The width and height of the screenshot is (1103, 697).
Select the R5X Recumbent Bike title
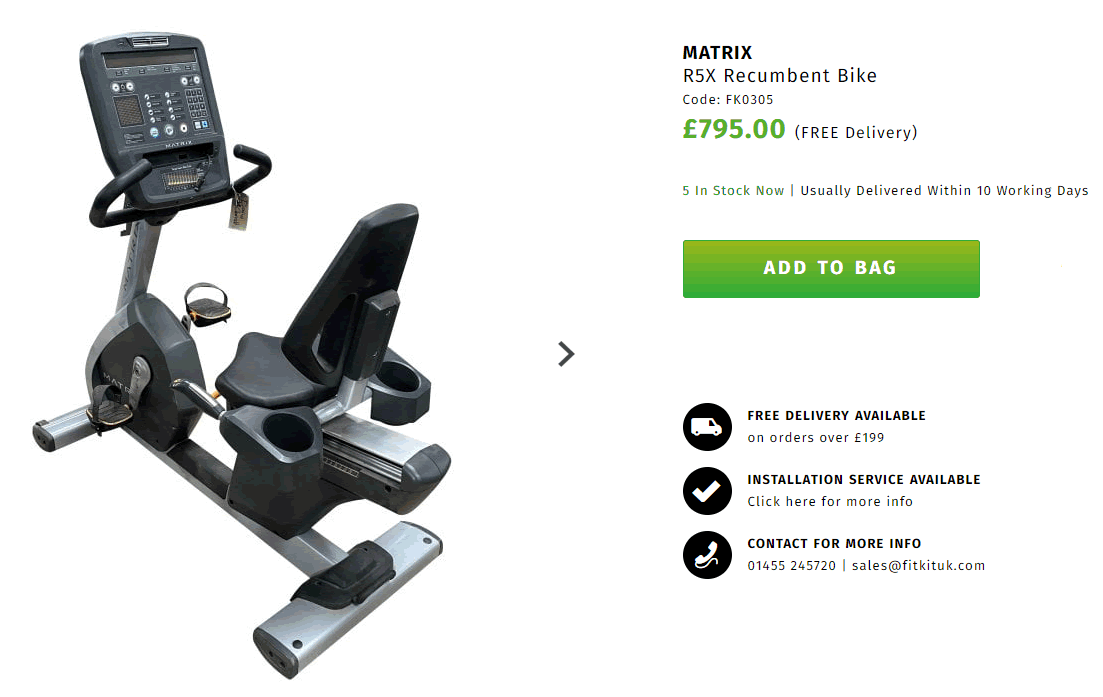[x=779, y=76]
